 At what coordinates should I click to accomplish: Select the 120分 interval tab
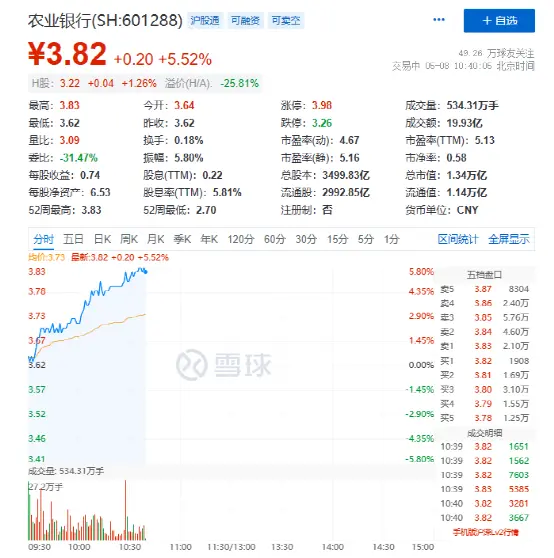(x=241, y=239)
